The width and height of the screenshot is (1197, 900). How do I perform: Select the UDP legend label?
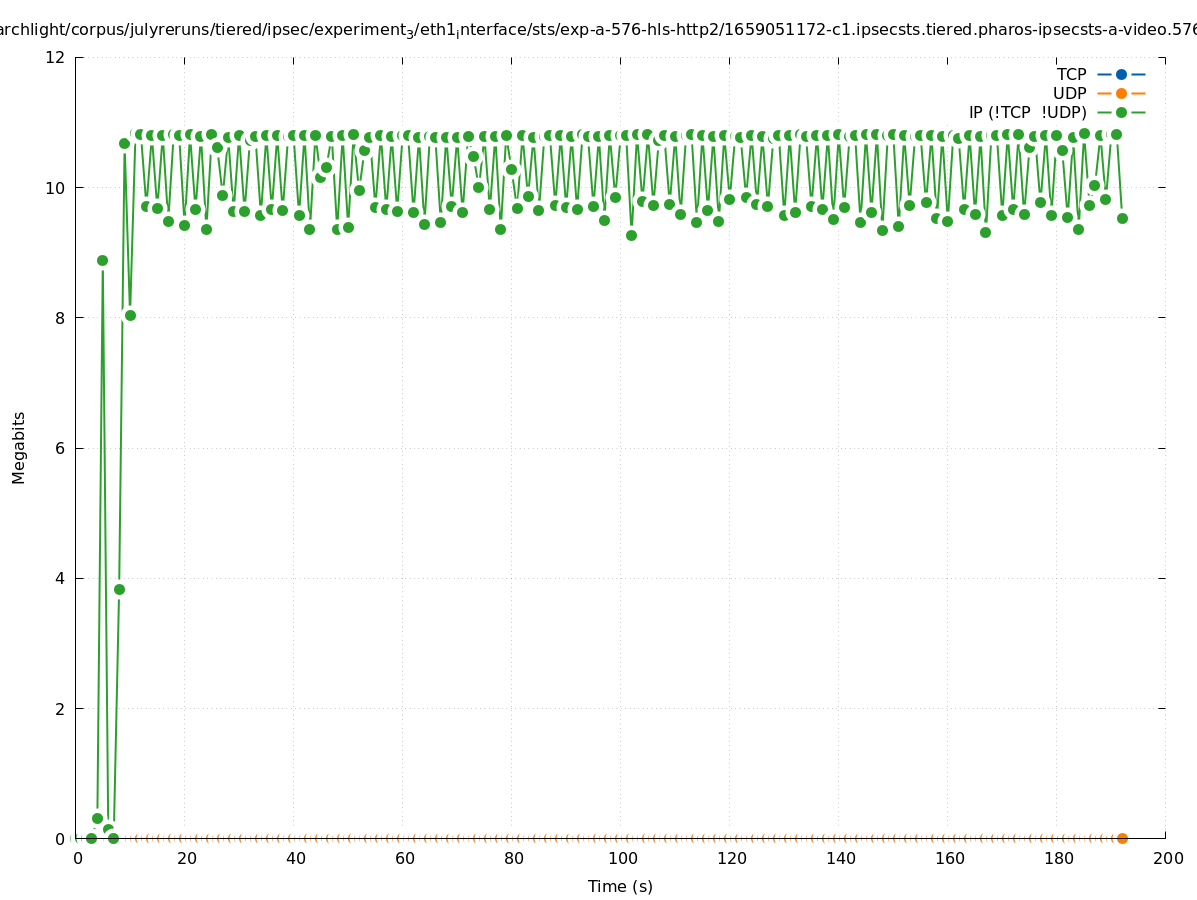pyautogui.click(x=1069, y=93)
